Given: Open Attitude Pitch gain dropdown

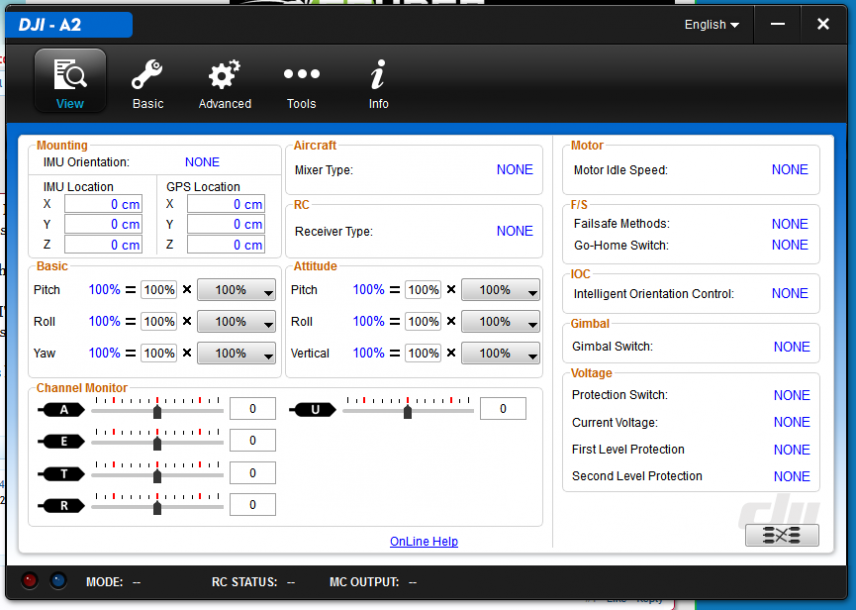Looking at the screenshot, I should coord(500,290).
